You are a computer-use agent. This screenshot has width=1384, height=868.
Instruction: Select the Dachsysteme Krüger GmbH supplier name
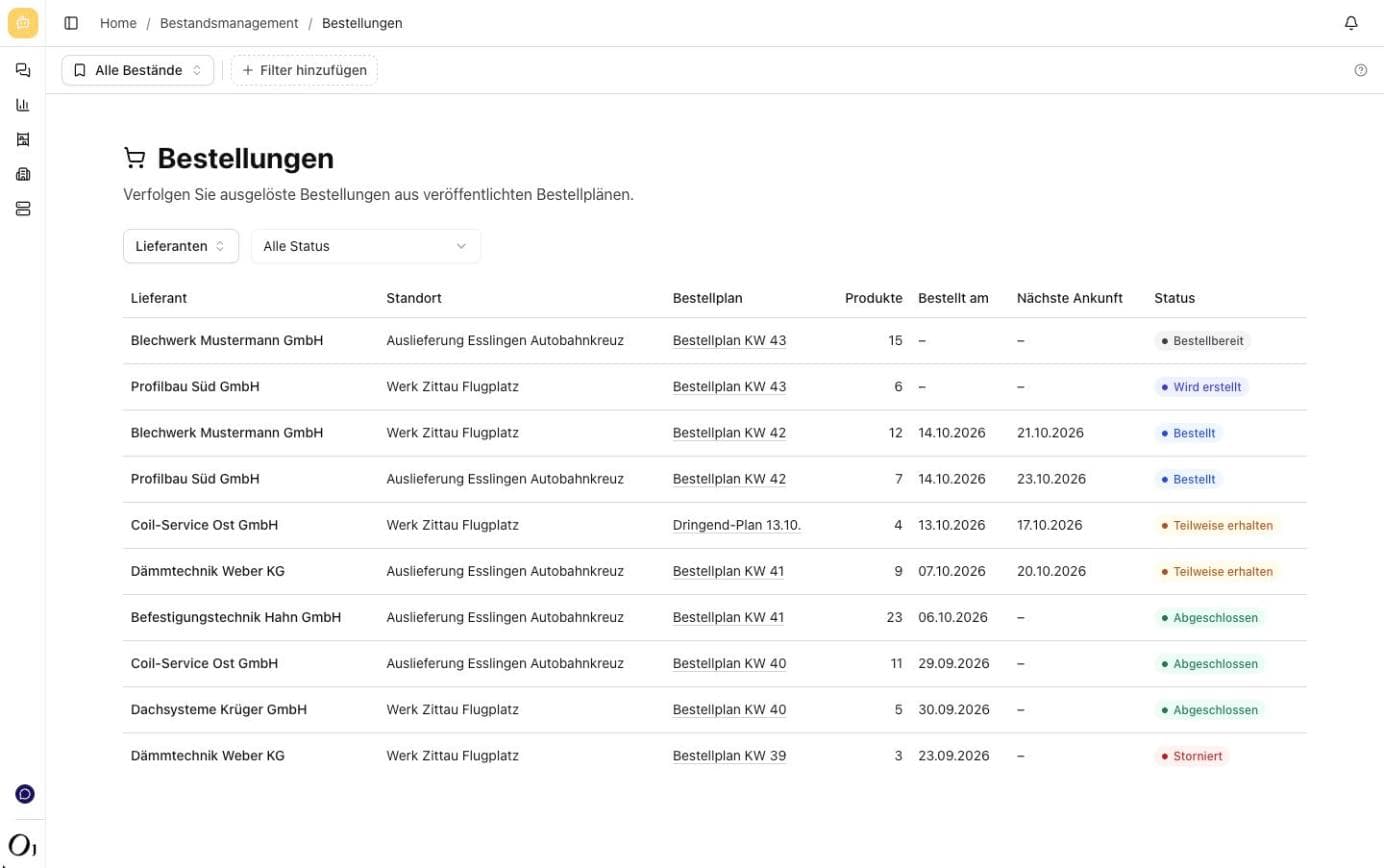(x=219, y=710)
